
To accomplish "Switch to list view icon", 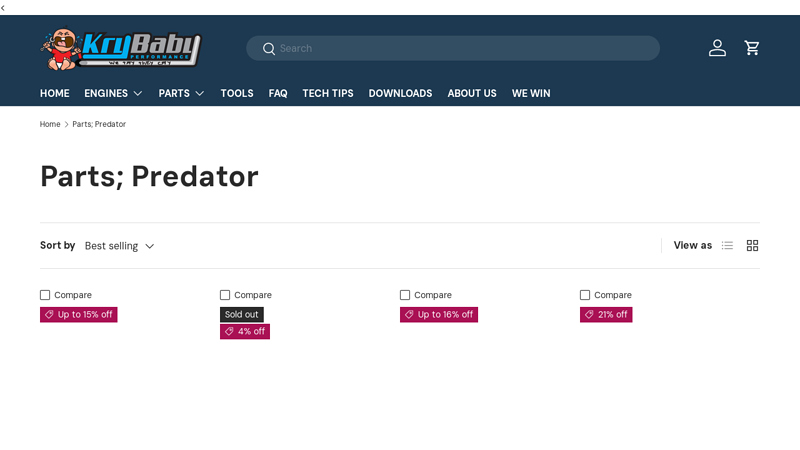I will pyautogui.click(x=727, y=245).
